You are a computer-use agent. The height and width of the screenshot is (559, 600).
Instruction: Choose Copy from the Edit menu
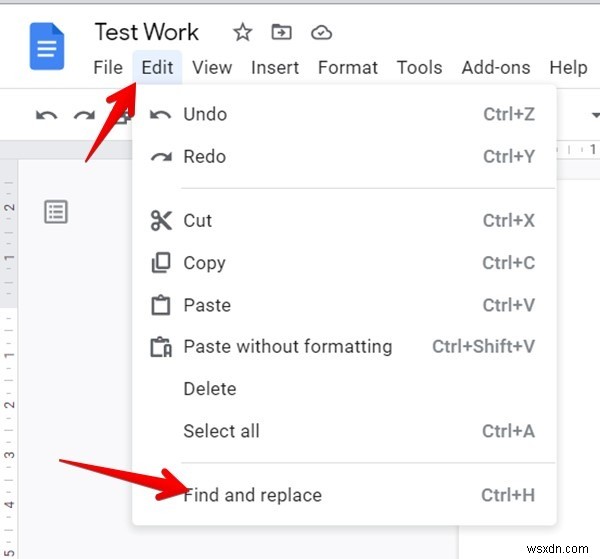point(204,263)
